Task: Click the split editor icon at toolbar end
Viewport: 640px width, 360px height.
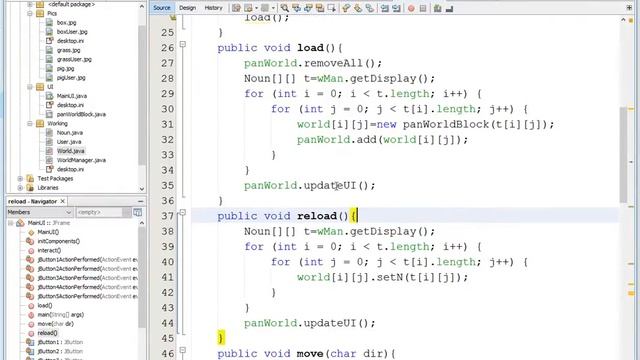Action: [x=629, y=8]
